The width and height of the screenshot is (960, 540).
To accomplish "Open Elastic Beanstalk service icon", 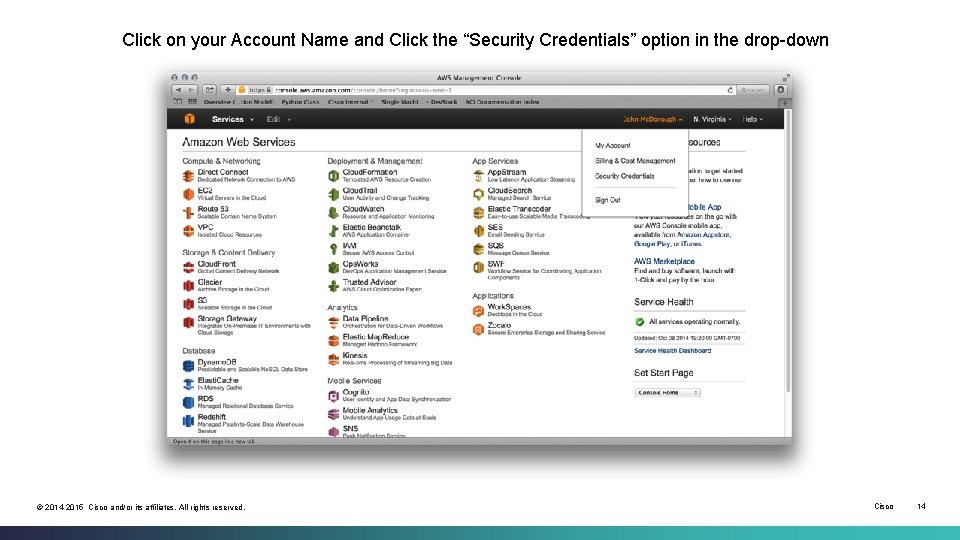I will tap(334, 231).
